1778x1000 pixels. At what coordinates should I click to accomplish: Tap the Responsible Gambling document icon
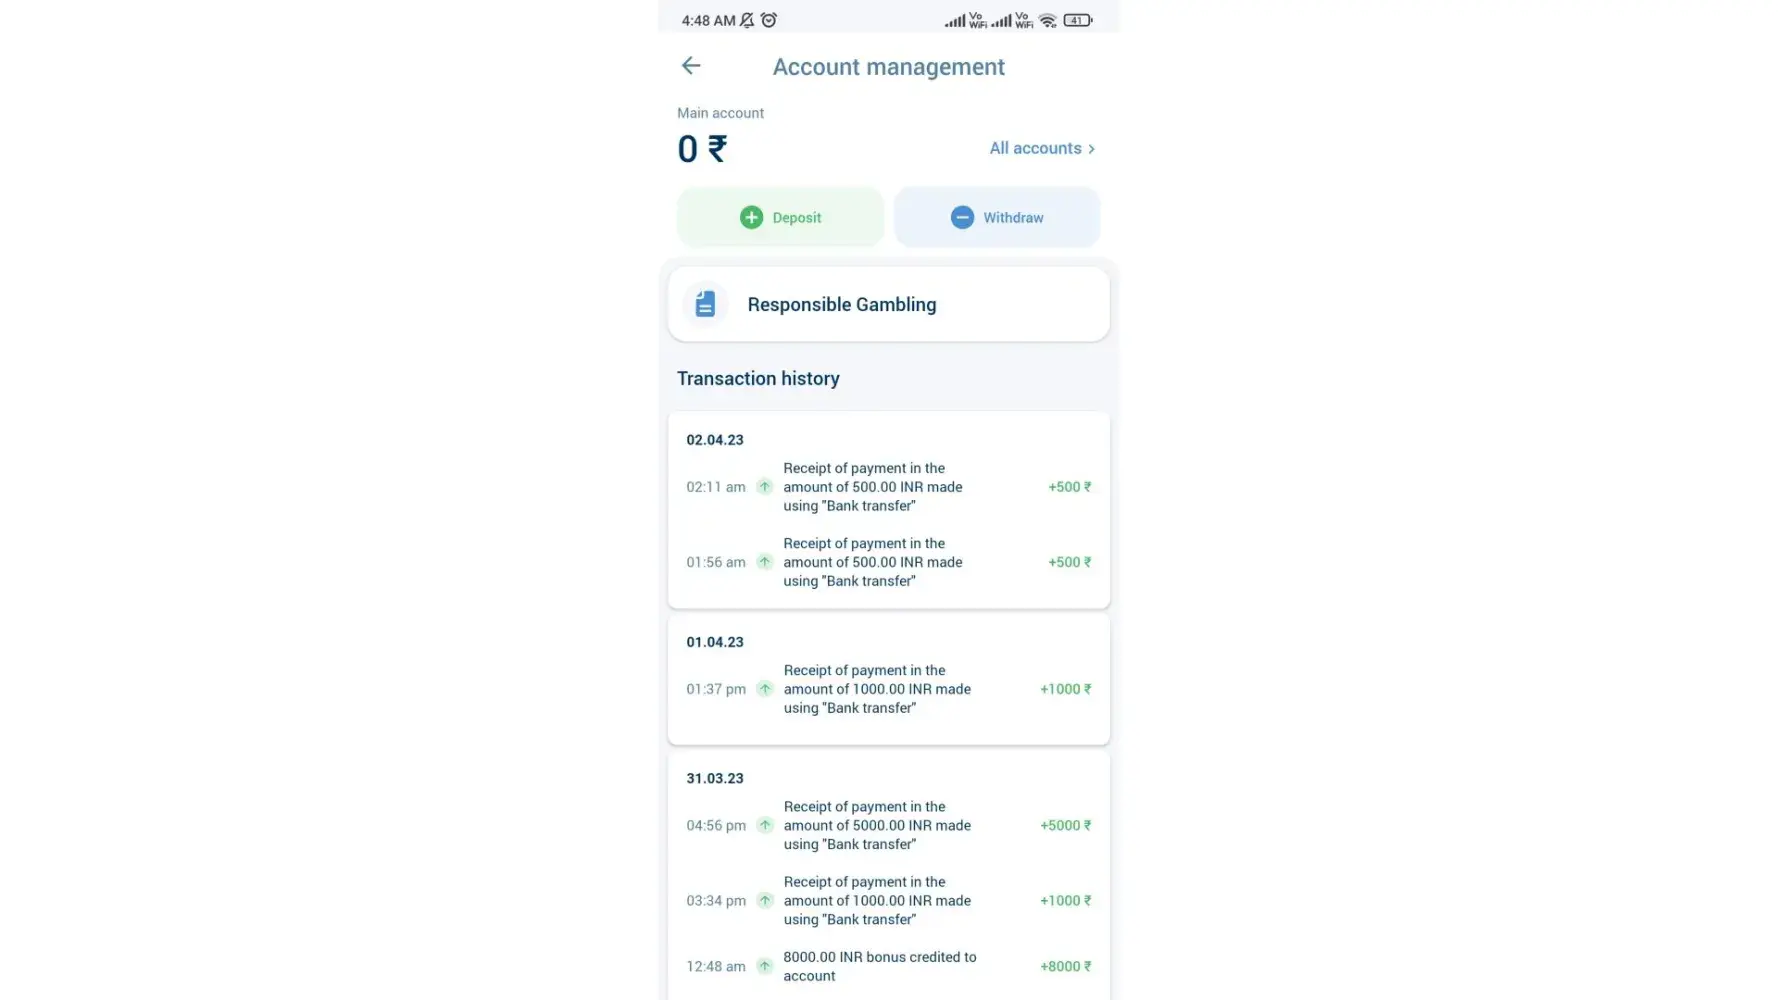pyautogui.click(x=705, y=304)
